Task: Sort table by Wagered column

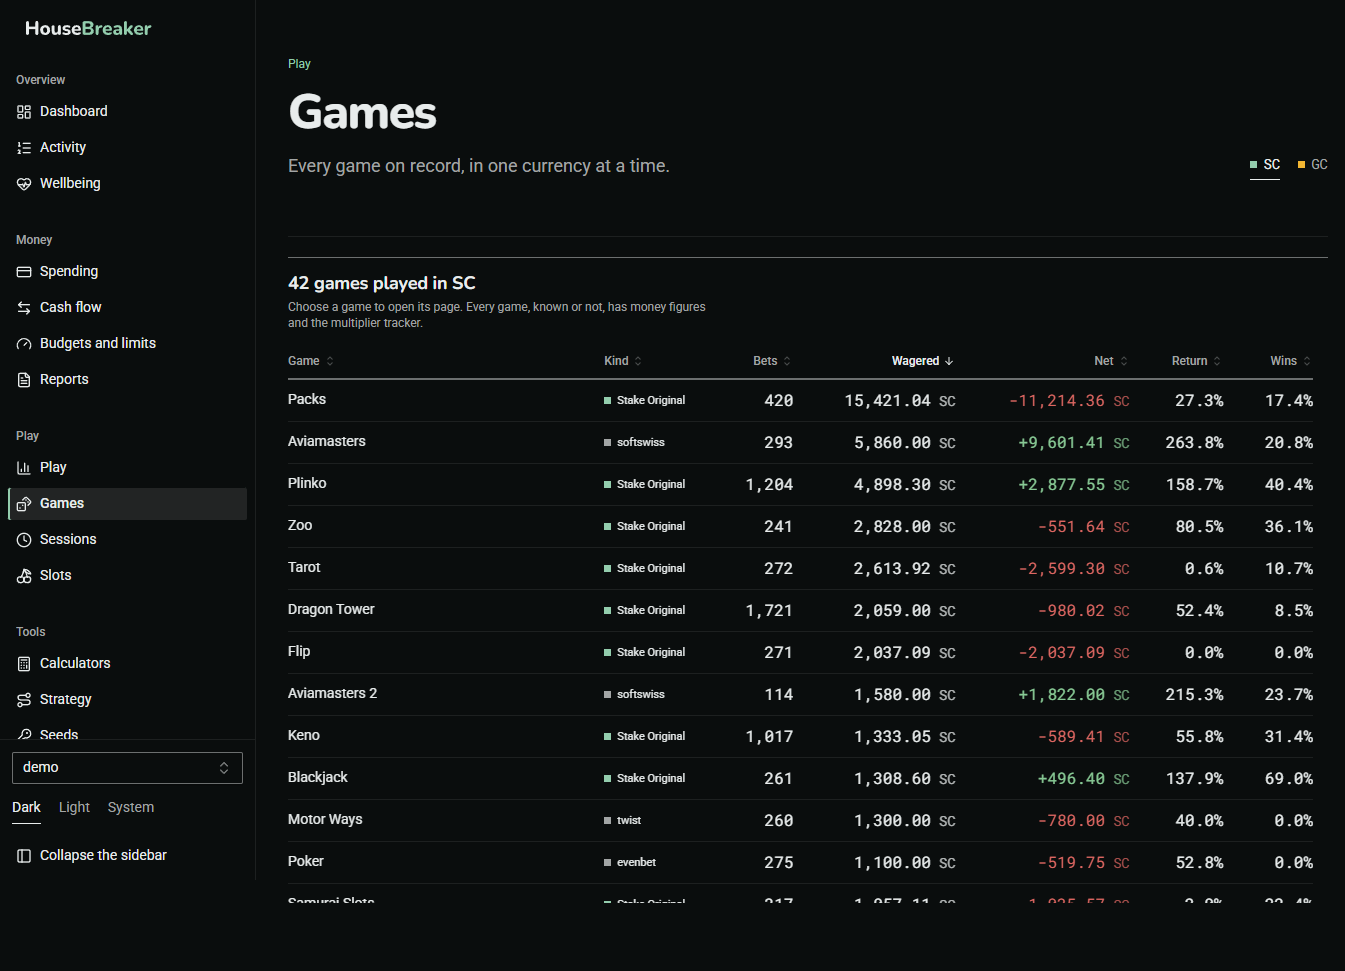Action: (x=923, y=361)
